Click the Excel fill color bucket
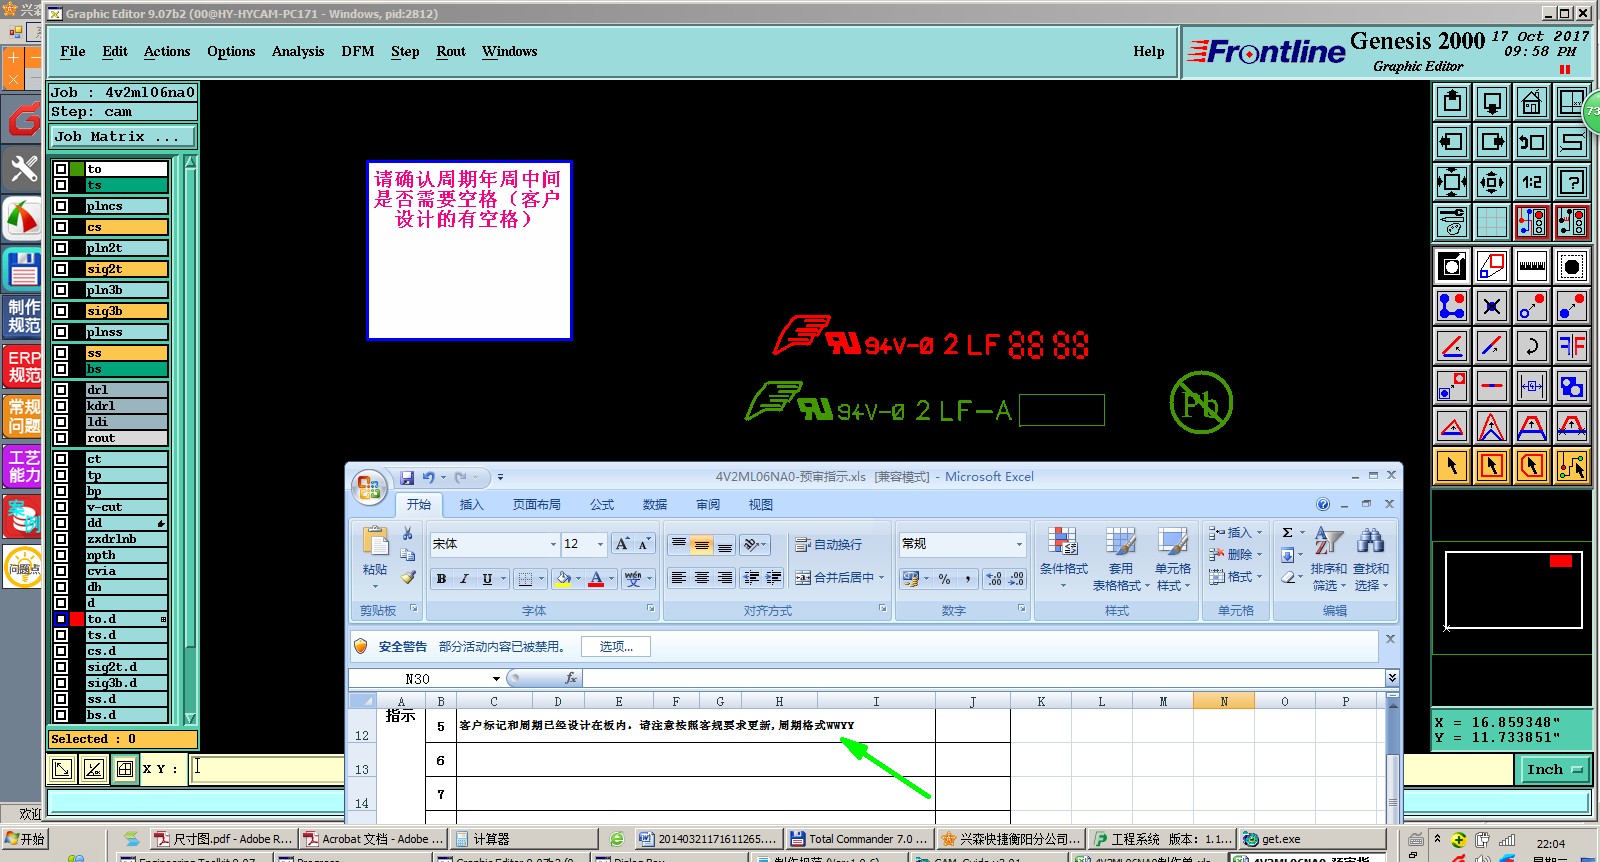The width and height of the screenshot is (1600, 862). (x=564, y=578)
